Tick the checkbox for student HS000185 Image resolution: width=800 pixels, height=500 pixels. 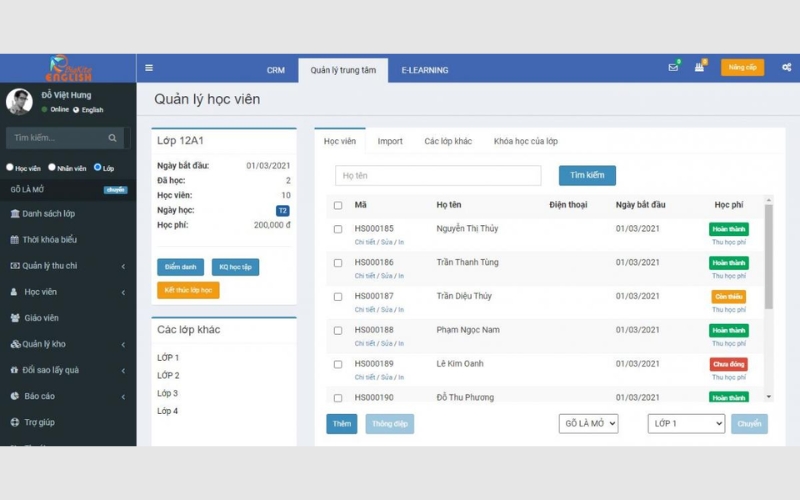pyautogui.click(x=338, y=232)
